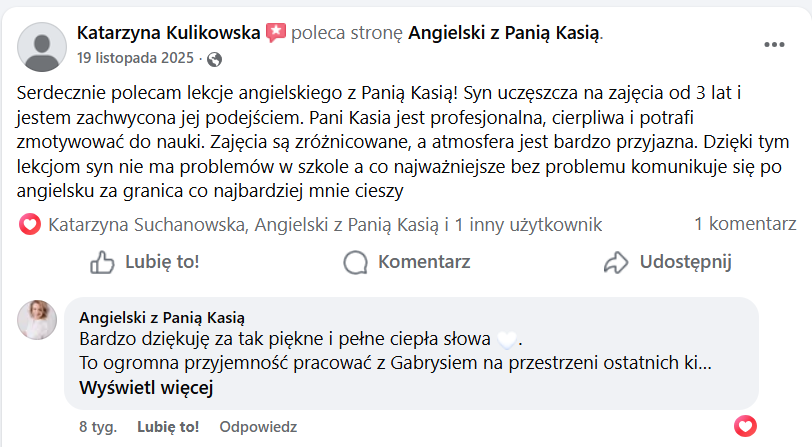Click Lubię to! under the comment
Screen dimensions: 812x447
[168, 427]
